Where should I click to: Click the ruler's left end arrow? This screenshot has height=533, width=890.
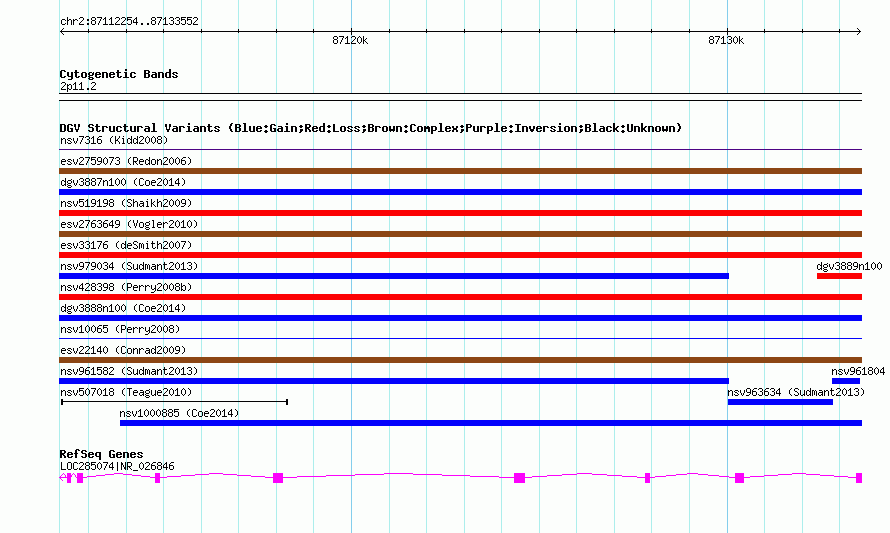click(62, 31)
